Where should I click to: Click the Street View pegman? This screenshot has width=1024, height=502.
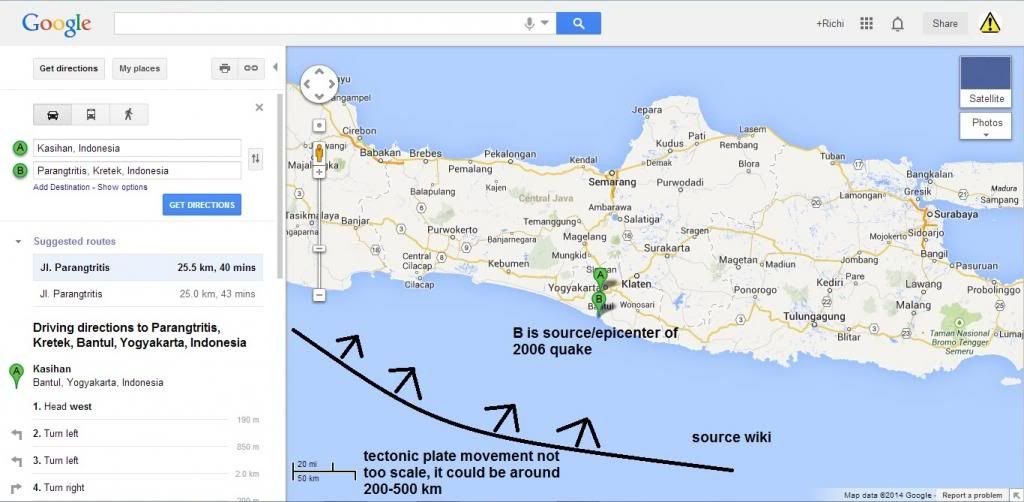(x=319, y=152)
